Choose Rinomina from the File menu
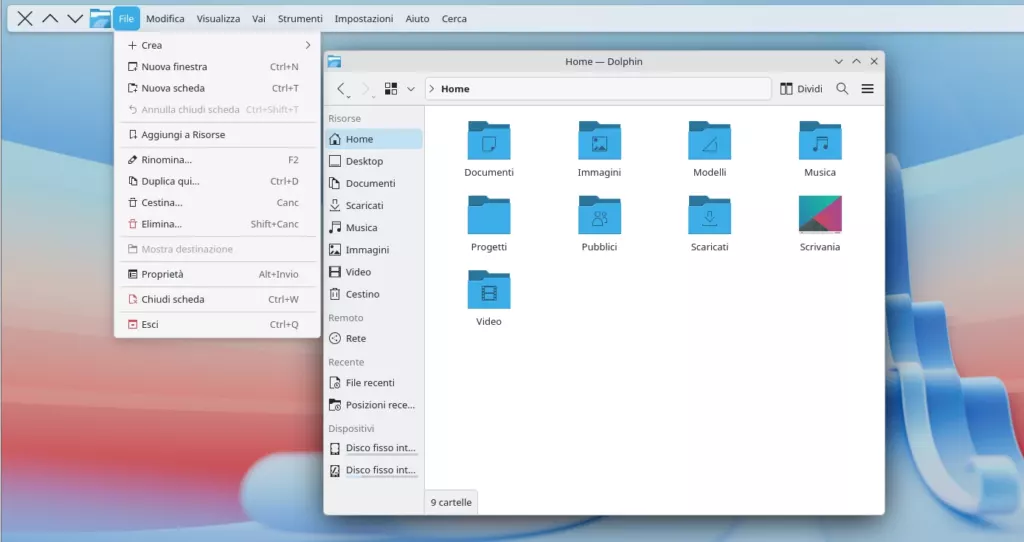 (x=217, y=159)
